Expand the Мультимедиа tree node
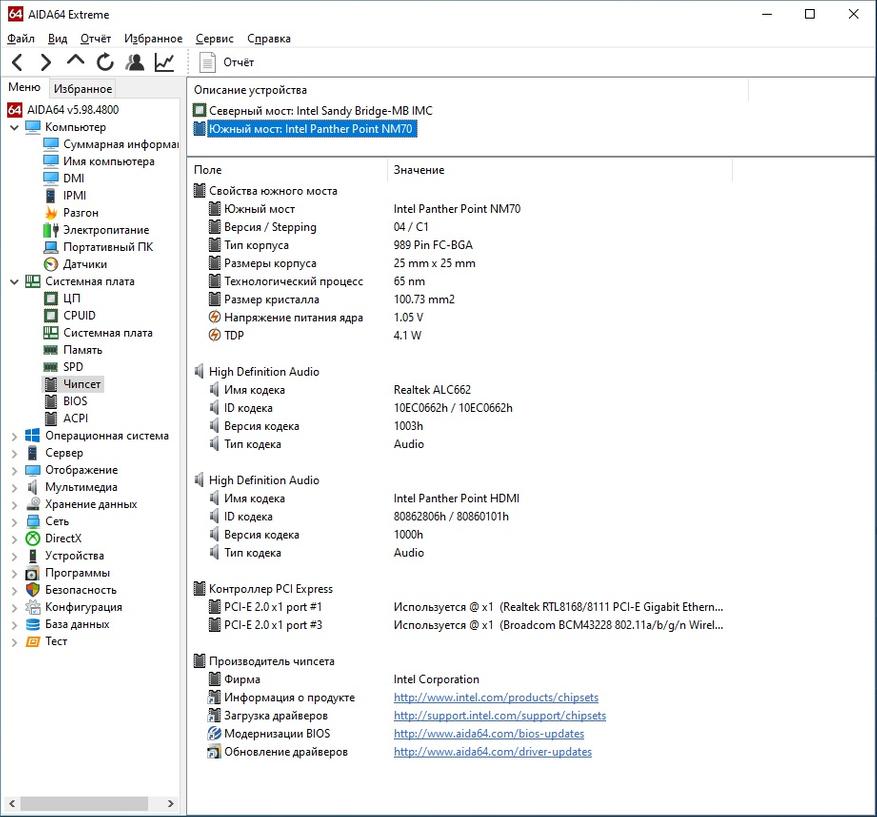The width and height of the screenshot is (877, 817). click(15, 488)
